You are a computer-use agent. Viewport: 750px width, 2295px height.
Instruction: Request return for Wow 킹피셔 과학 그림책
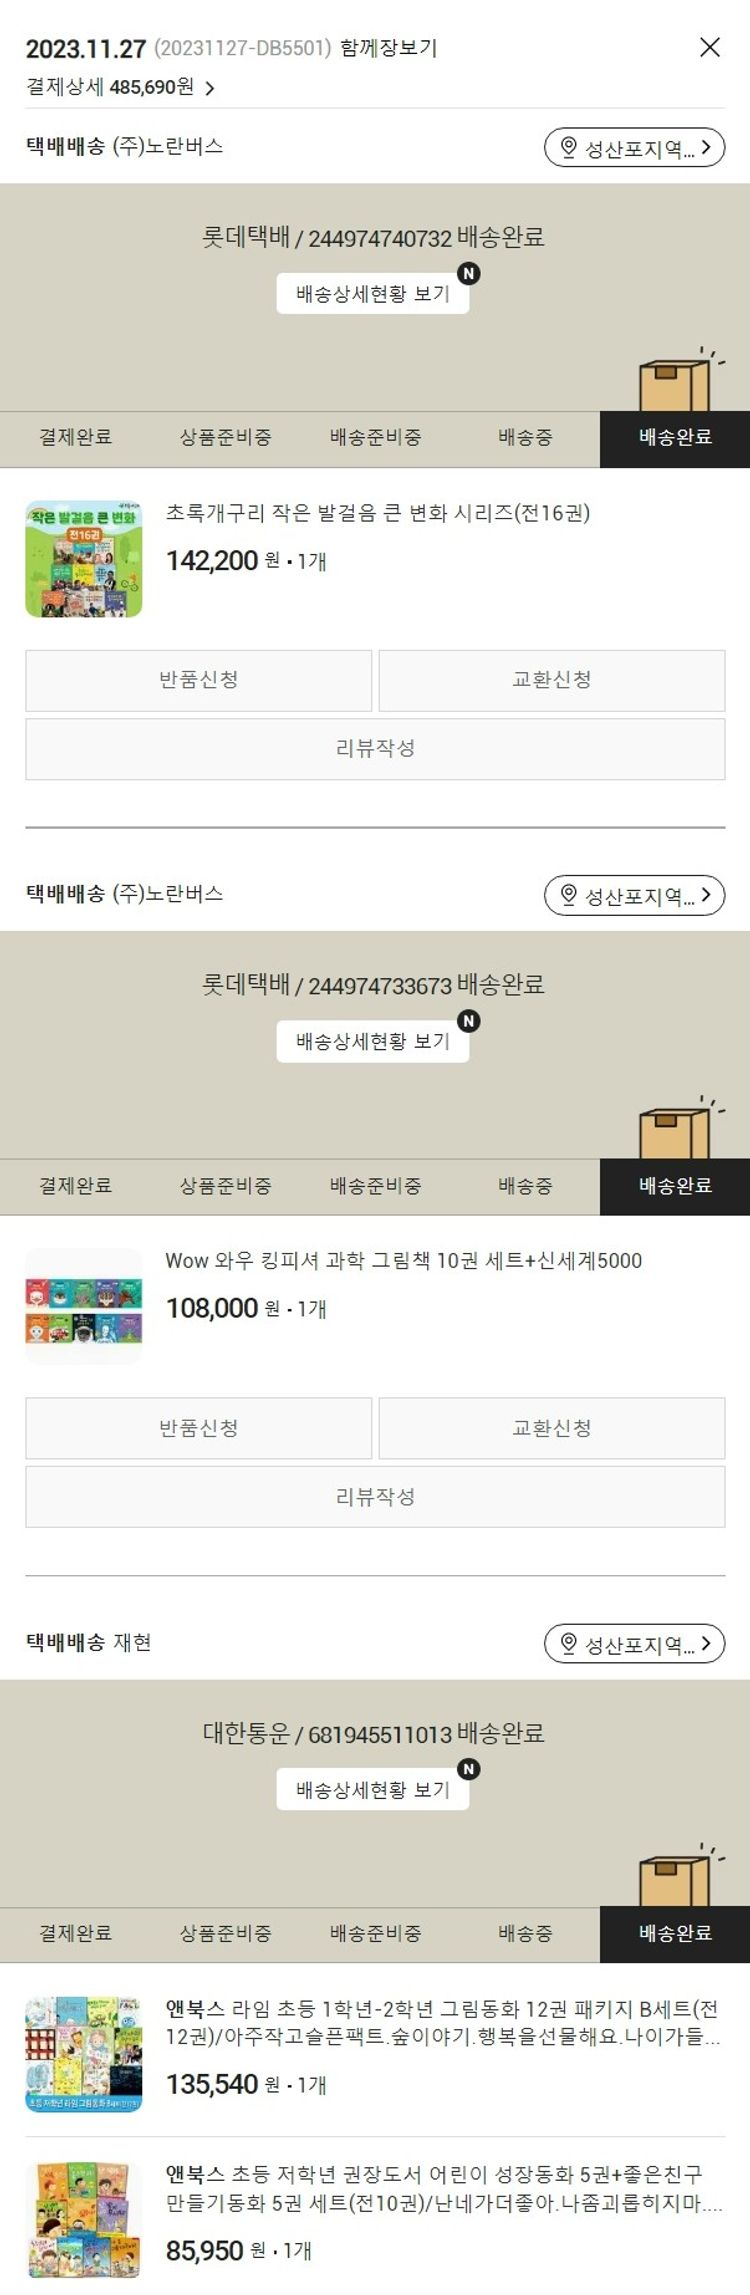coord(199,1428)
